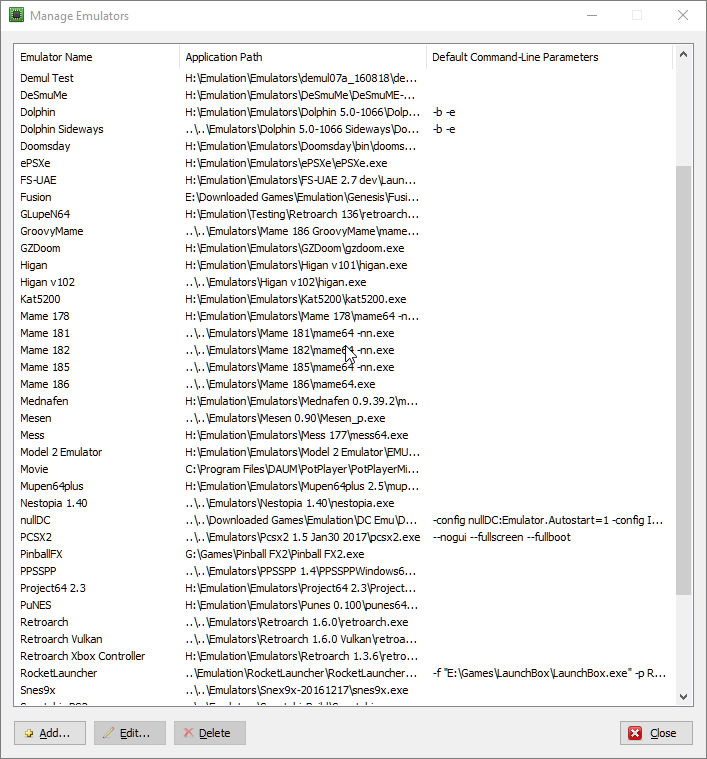Select the Doomsday emulator row
The width and height of the screenshot is (707, 759).
tap(344, 146)
